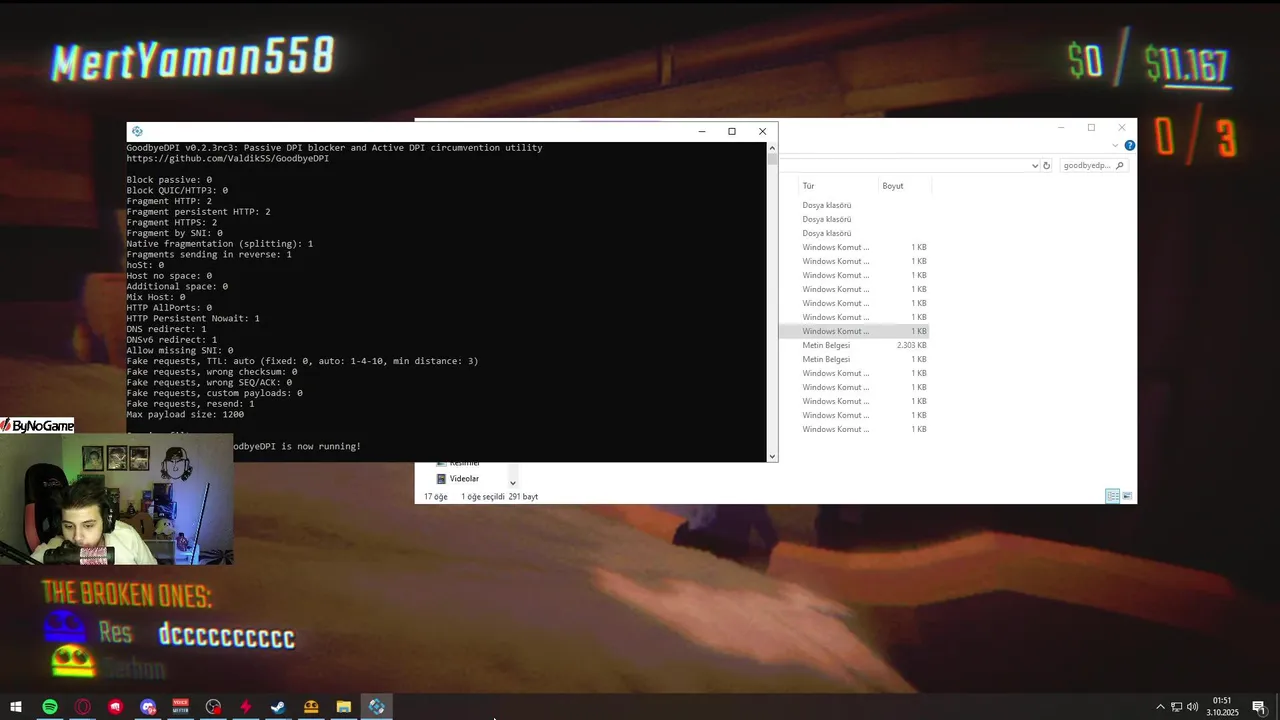Open the Explorer address bar history dropdown
This screenshot has height=720, width=1280.
tap(1035, 166)
